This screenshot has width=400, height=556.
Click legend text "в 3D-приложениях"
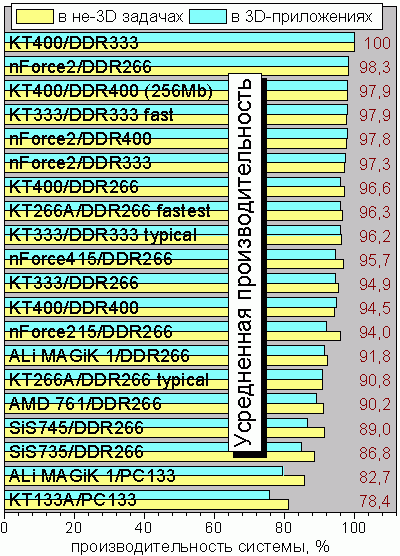click(302, 17)
